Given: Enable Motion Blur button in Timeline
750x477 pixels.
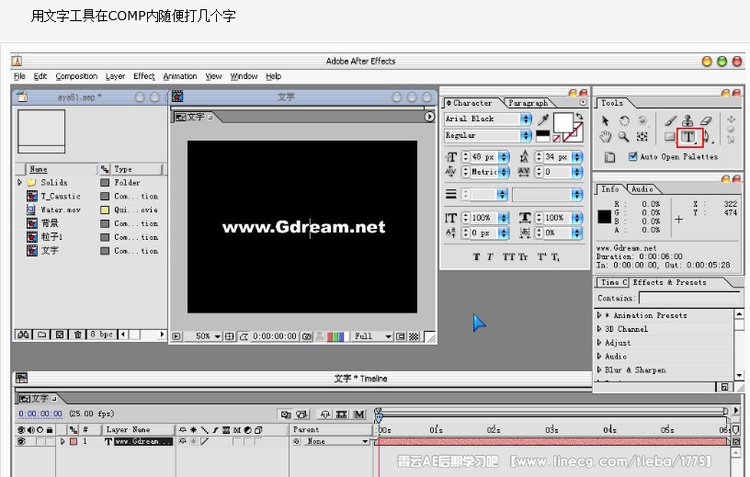Looking at the screenshot, I should [359, 414].
